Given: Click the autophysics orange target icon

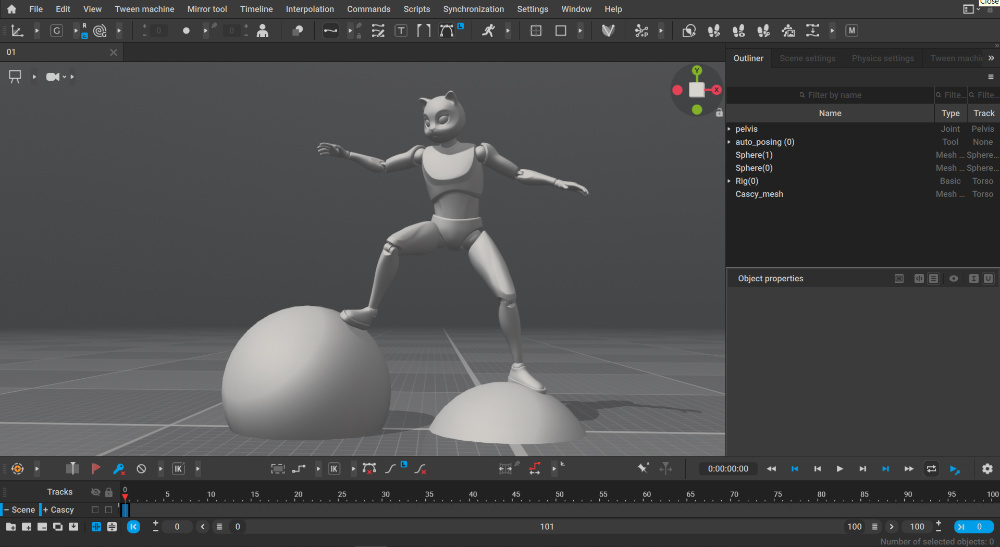Looking at the screenshot, I should coord(17,469).
